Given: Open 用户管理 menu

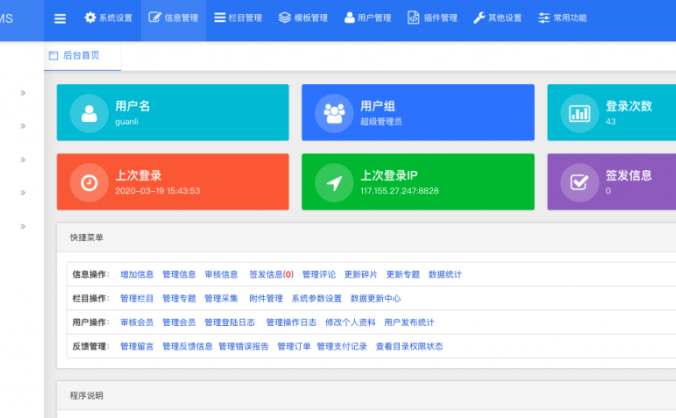Looking at the screenshot, I should tap(368, 18).
